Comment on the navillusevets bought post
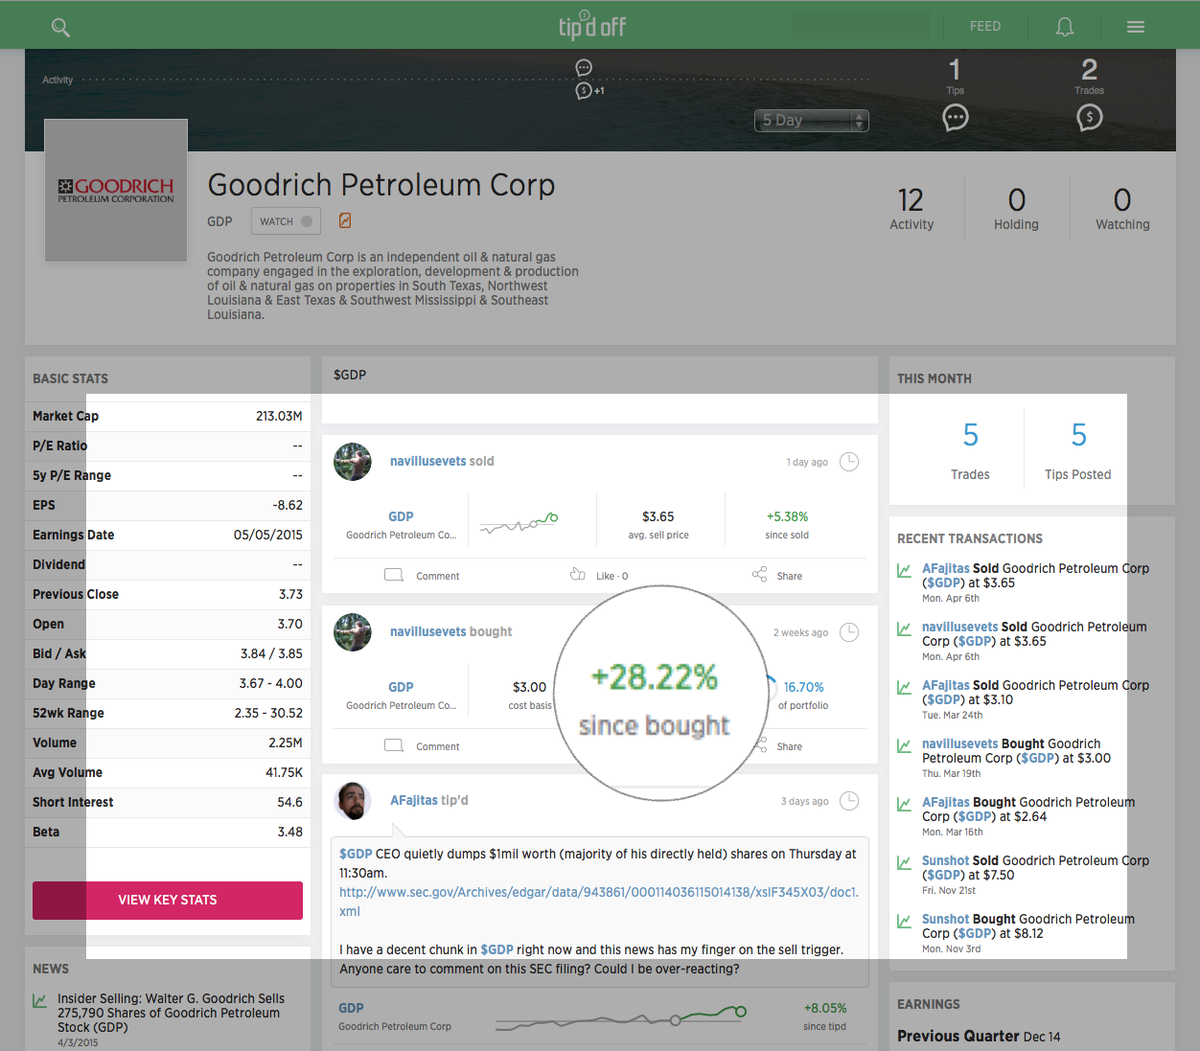The image size is (1200, 1051). point(422,746)
